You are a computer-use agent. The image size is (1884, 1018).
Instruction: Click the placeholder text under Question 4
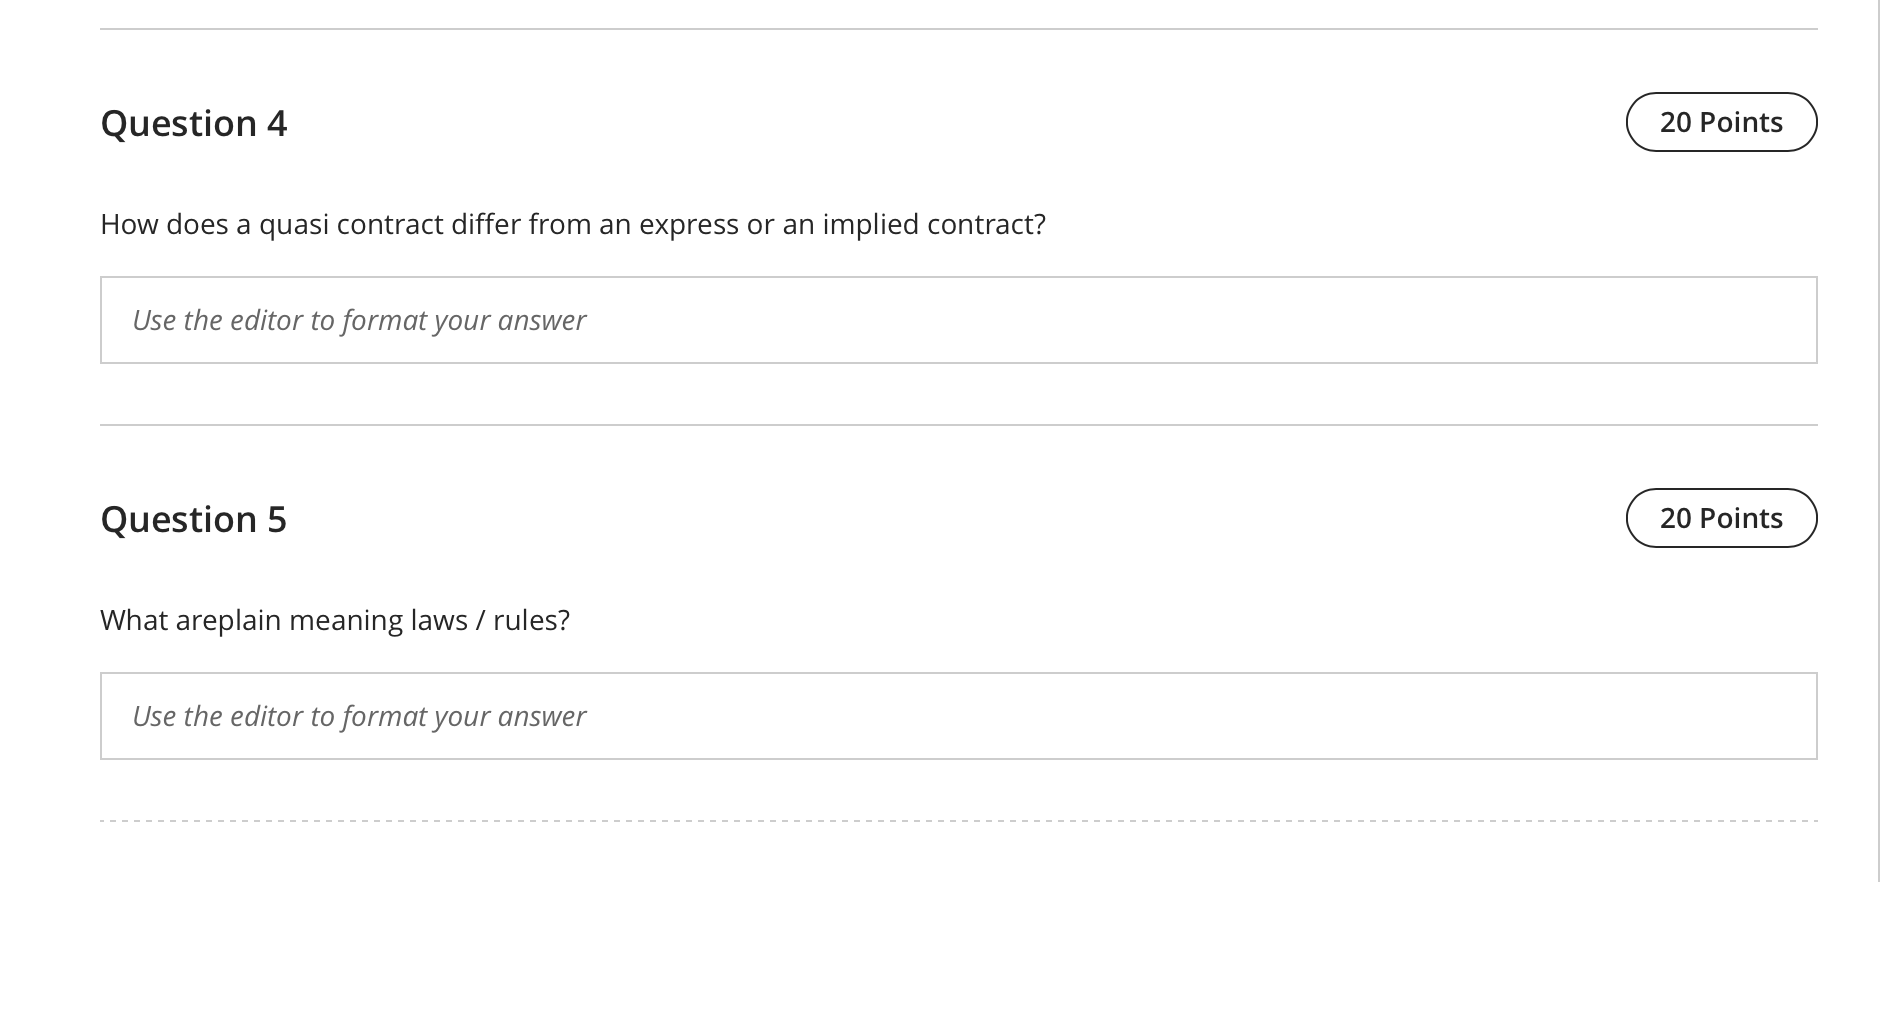(359, 320)
